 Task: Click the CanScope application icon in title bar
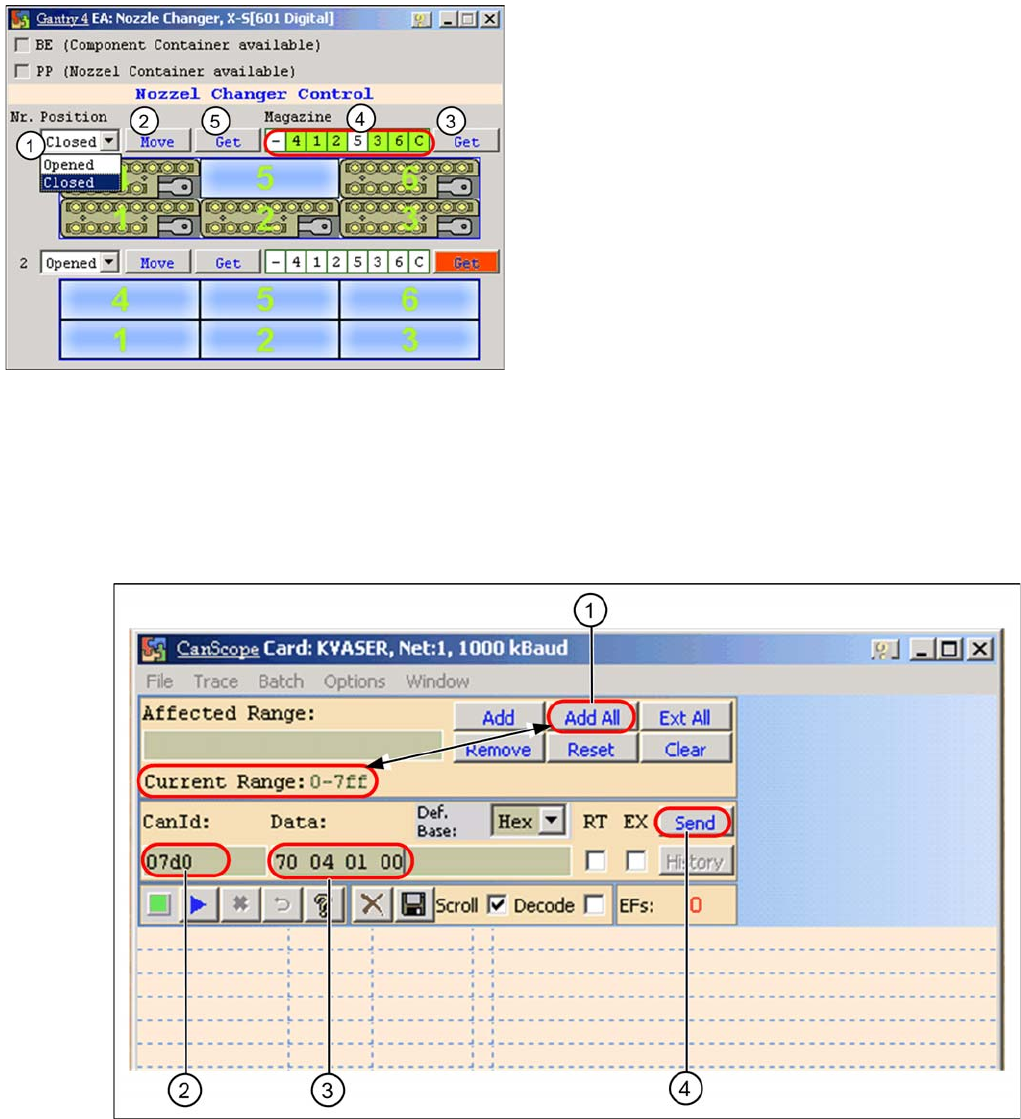[x=154, y=649]
